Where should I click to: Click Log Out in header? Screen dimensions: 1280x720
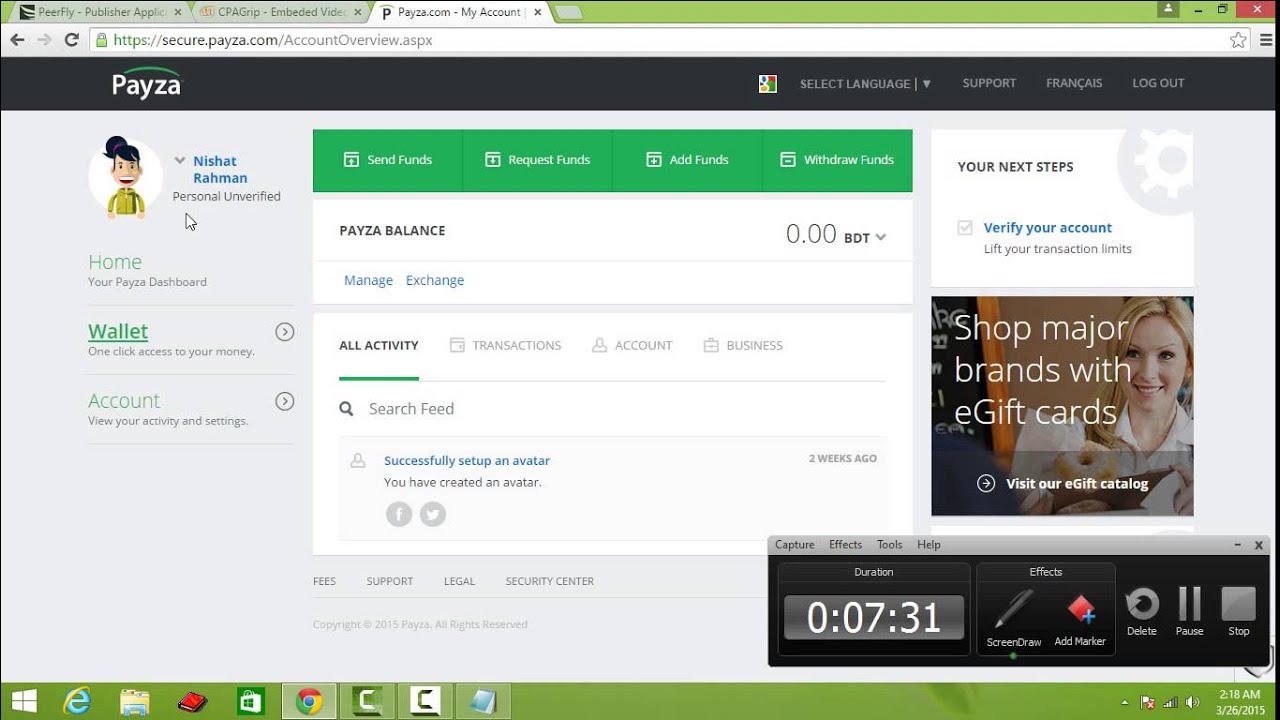tap(1158, 83)
